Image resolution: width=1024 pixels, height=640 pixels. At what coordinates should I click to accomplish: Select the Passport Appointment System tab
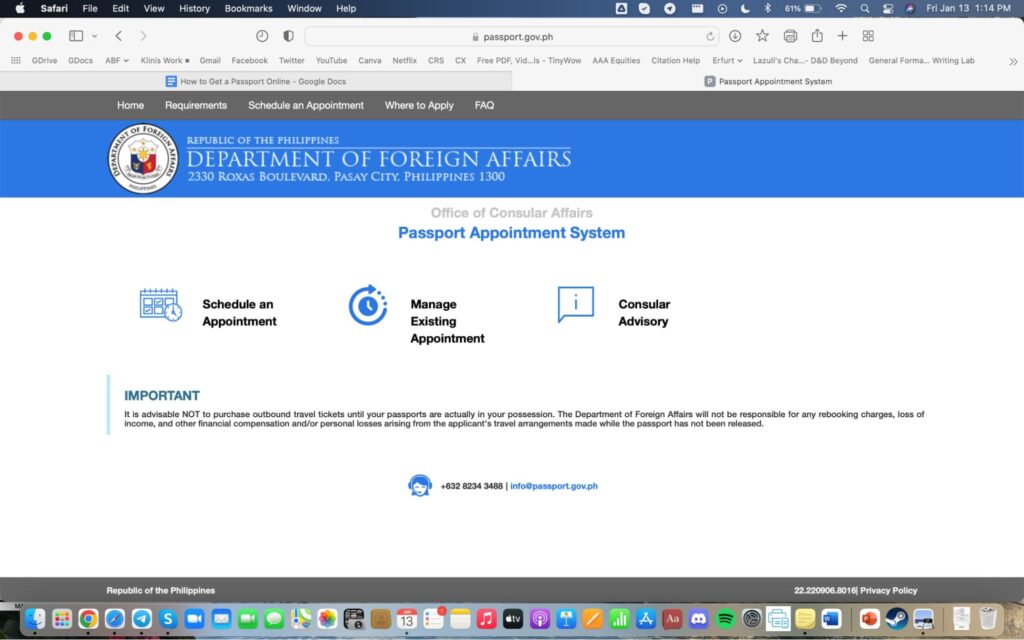pos(768,82)
